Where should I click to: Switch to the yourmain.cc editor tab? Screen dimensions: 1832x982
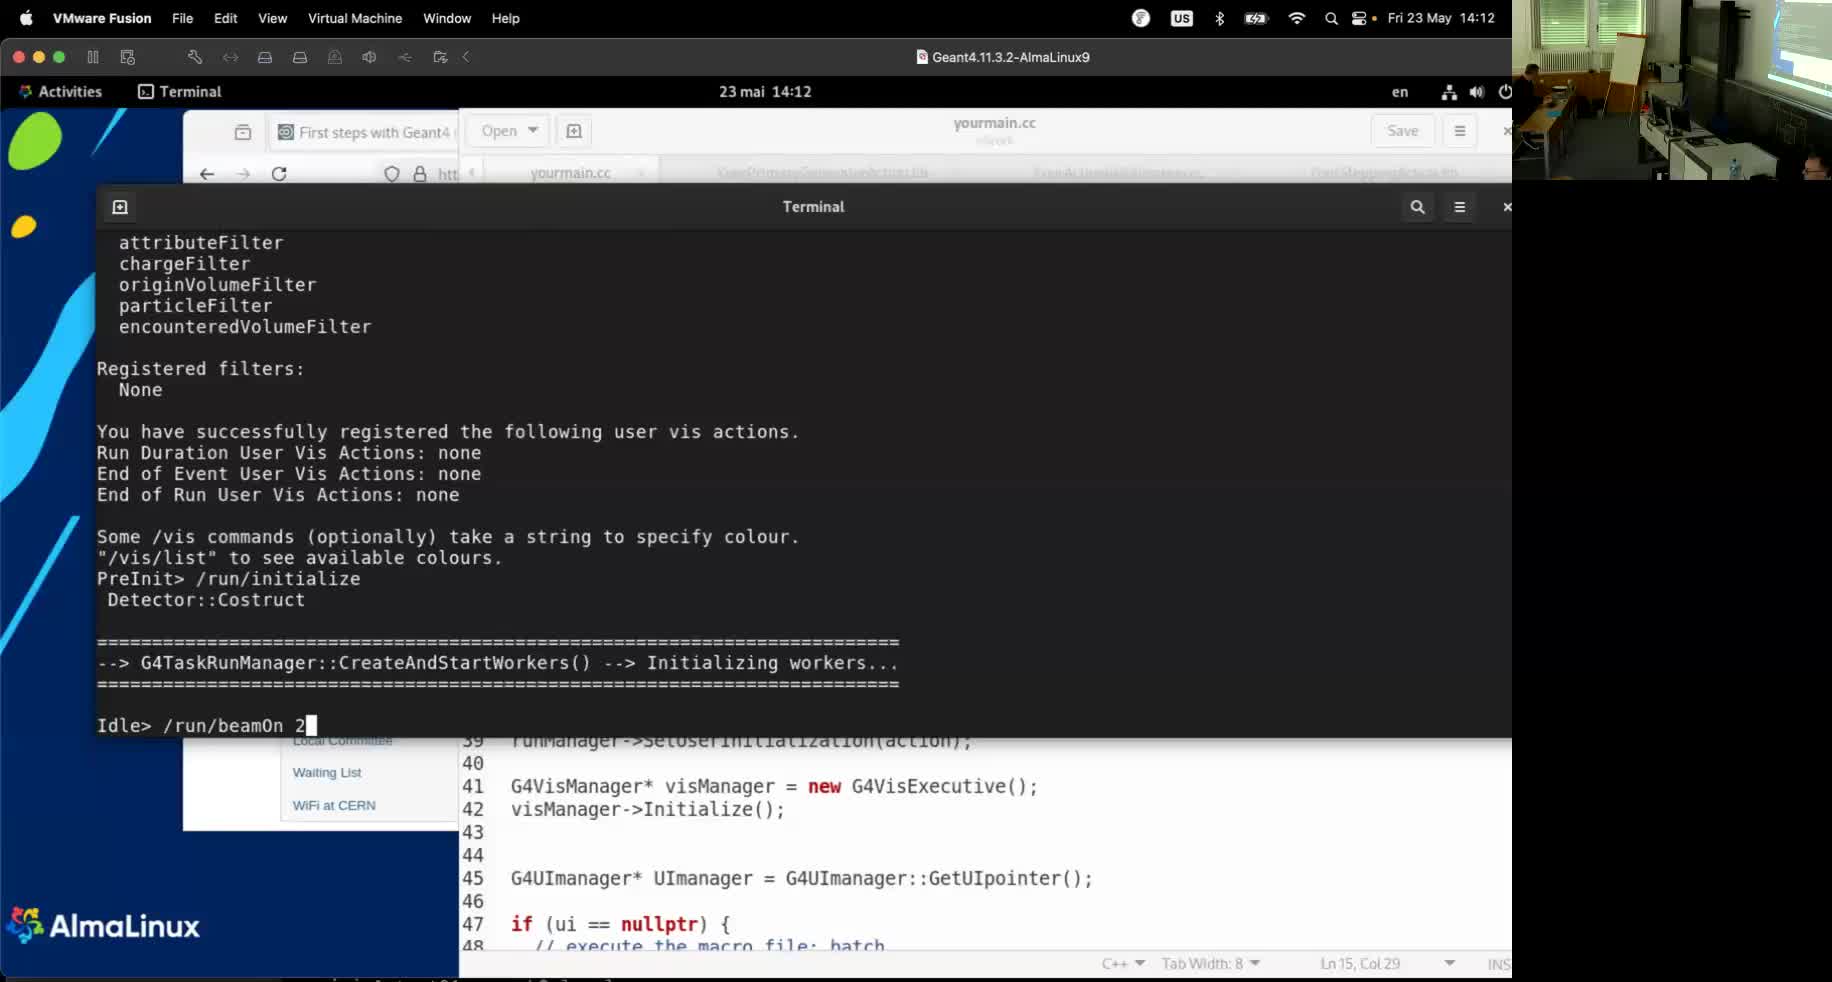569,172
